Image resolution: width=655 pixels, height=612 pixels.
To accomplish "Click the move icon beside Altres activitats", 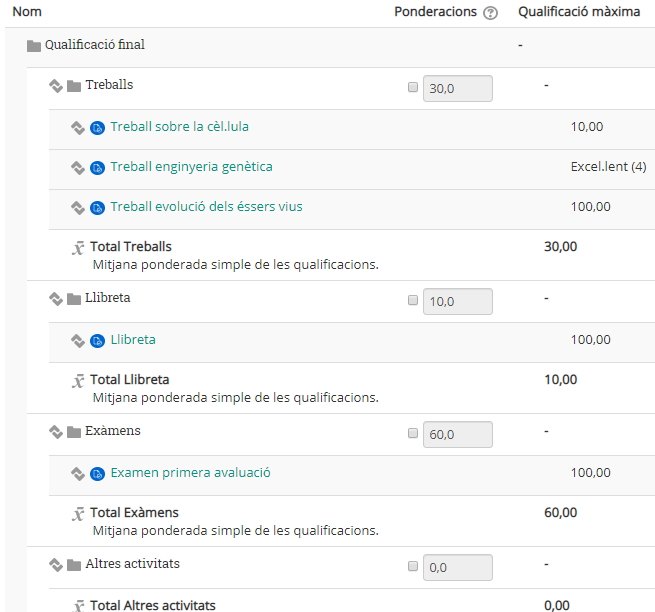I will (56, 565).
